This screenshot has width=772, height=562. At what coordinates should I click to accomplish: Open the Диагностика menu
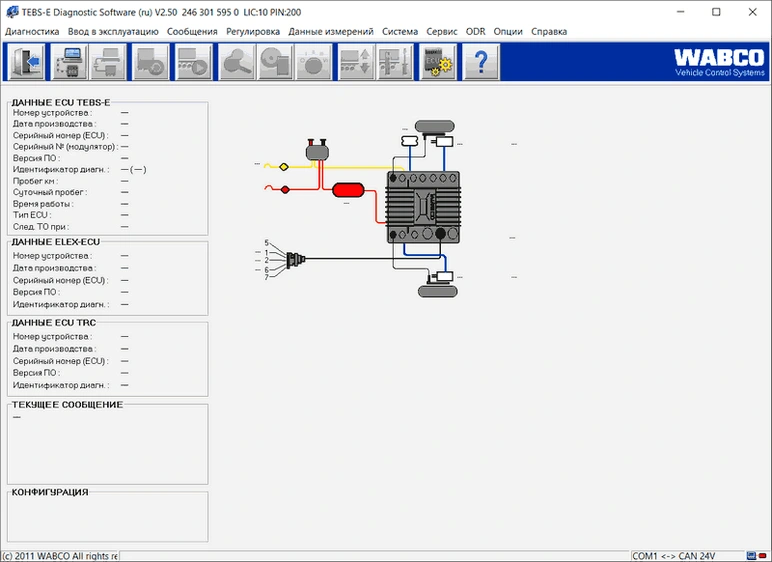click(x=32, y=32)
